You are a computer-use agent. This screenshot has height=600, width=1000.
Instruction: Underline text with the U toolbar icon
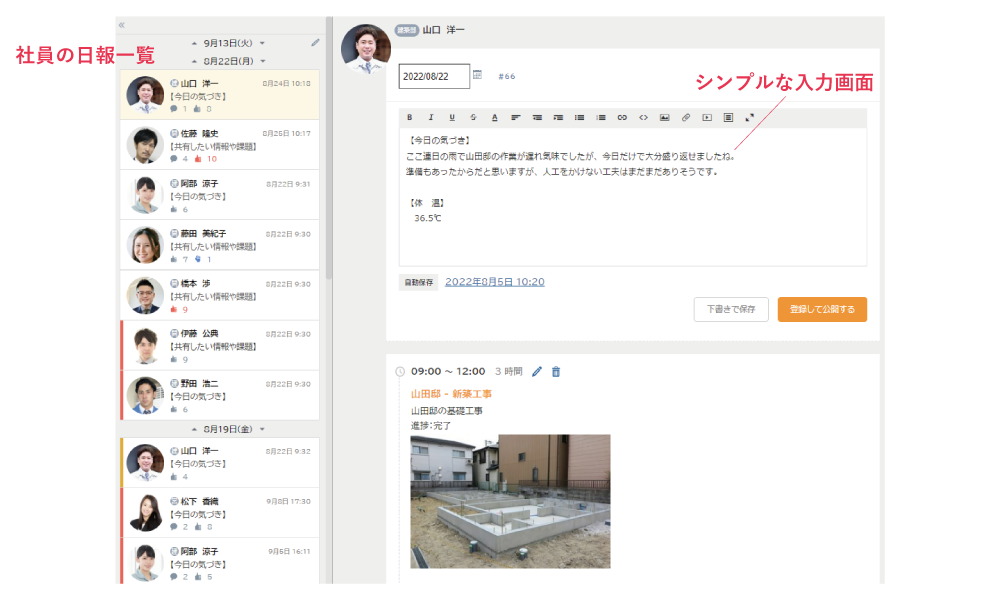tap(452, 117)
